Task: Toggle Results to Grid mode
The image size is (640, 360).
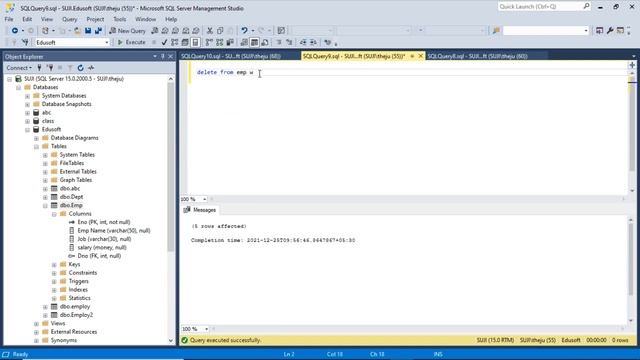Action: [x=254, y=42]
